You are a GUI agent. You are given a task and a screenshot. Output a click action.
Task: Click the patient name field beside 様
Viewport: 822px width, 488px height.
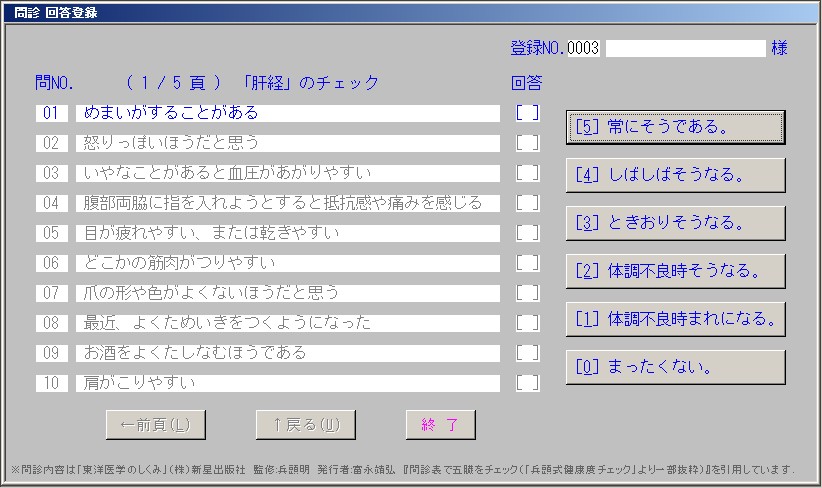(x=685, y=48)
